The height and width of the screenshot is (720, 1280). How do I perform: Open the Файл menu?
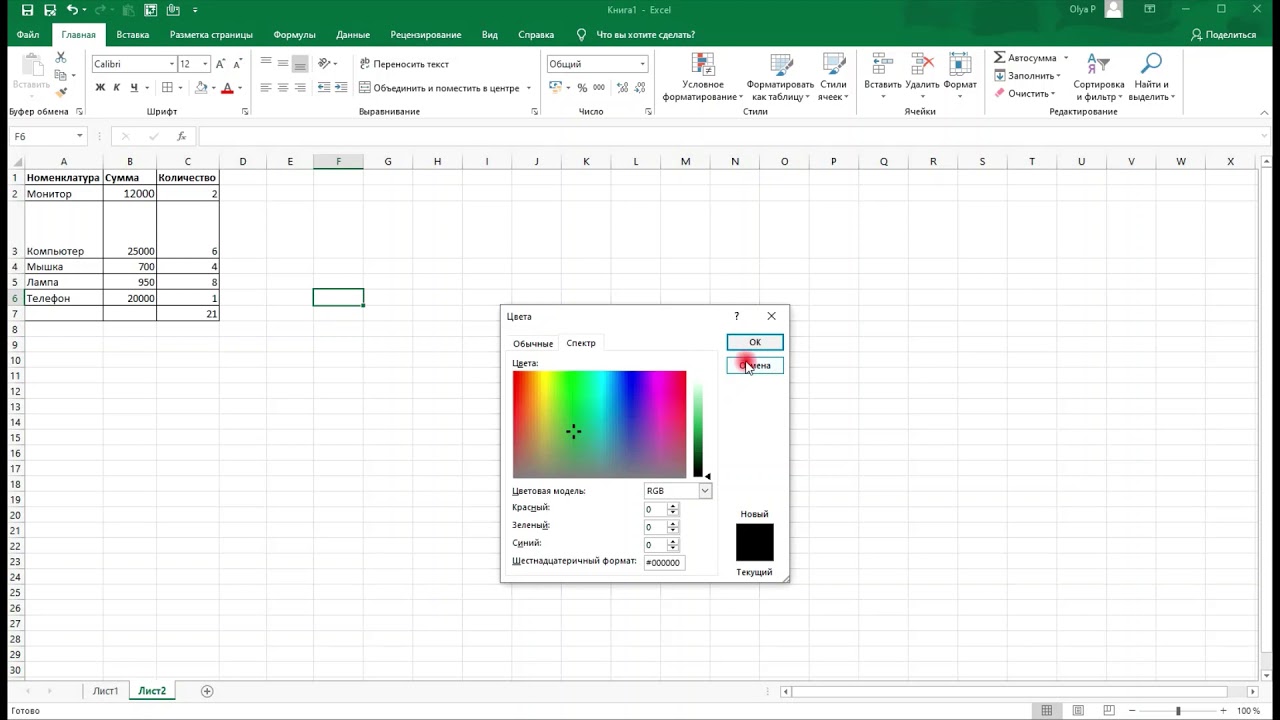28,35
